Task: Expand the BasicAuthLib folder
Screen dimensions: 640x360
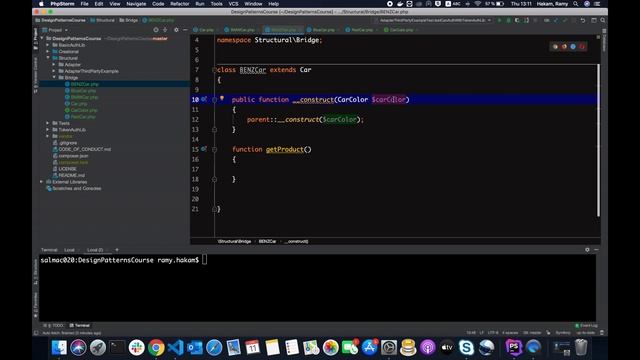Action: [x=48, y=45]
